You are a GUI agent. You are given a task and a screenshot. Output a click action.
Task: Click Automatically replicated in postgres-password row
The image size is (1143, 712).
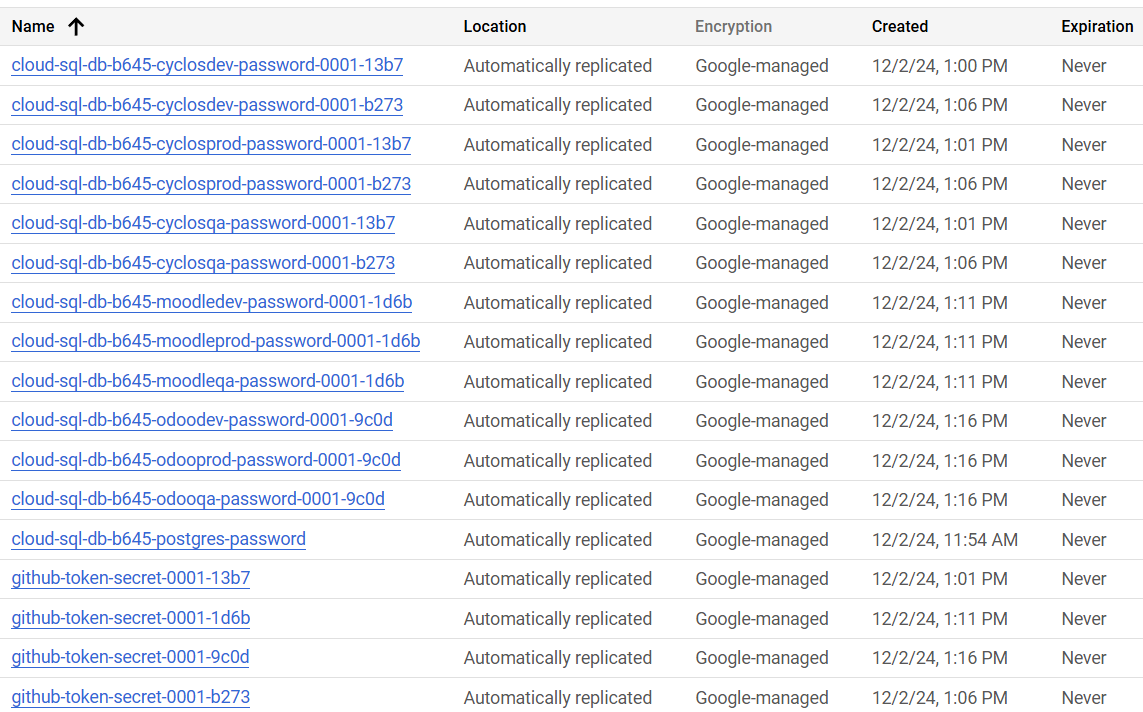tap(558, 540)
